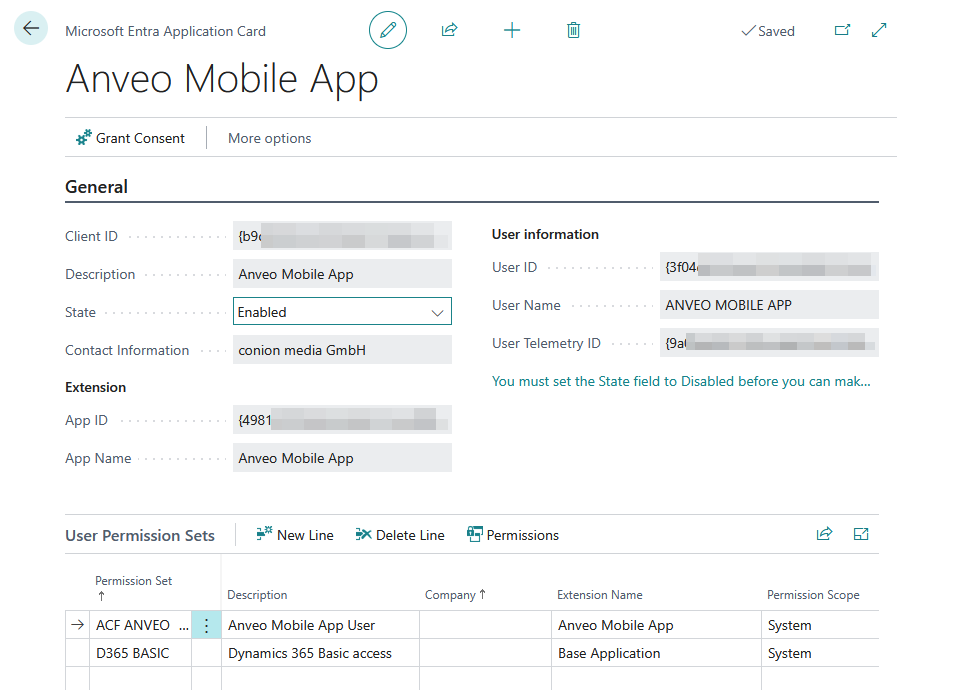Collapse the General section heading
963x690 pixels.
(x=96, y=187)
